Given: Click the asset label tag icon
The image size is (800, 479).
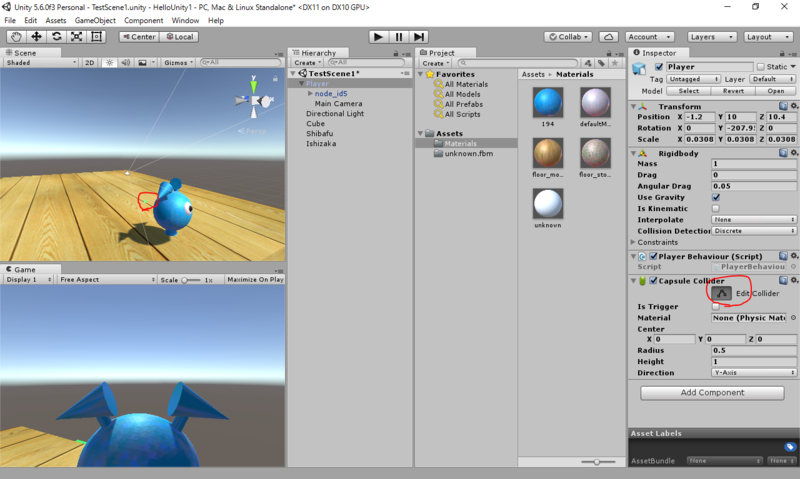Looking at the screenshot, I should [x=790, y=447].
